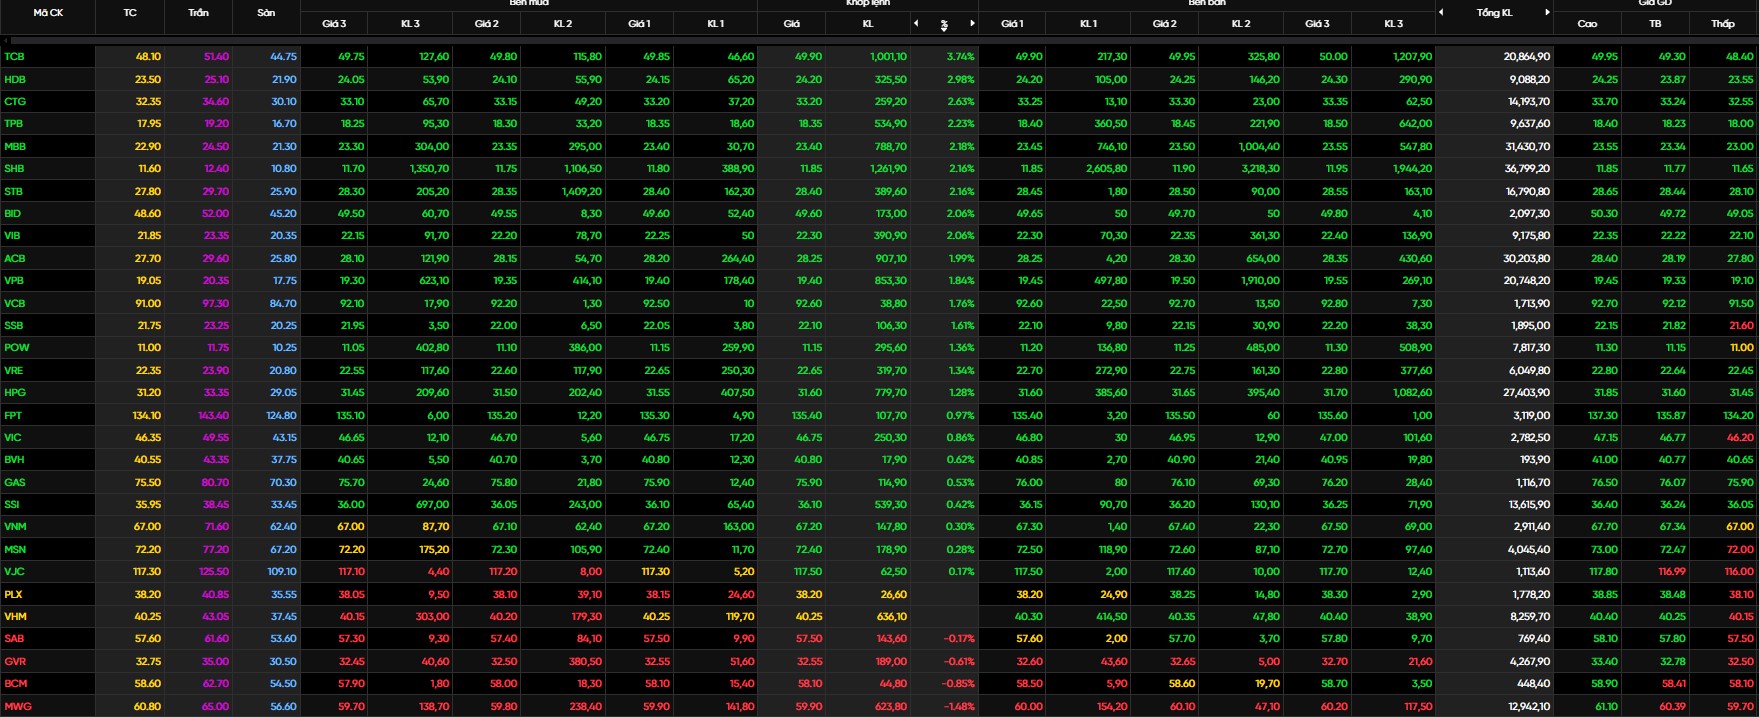Click the TB column header
This screenshot has height=717, width=1759.
coord(1655,23)
